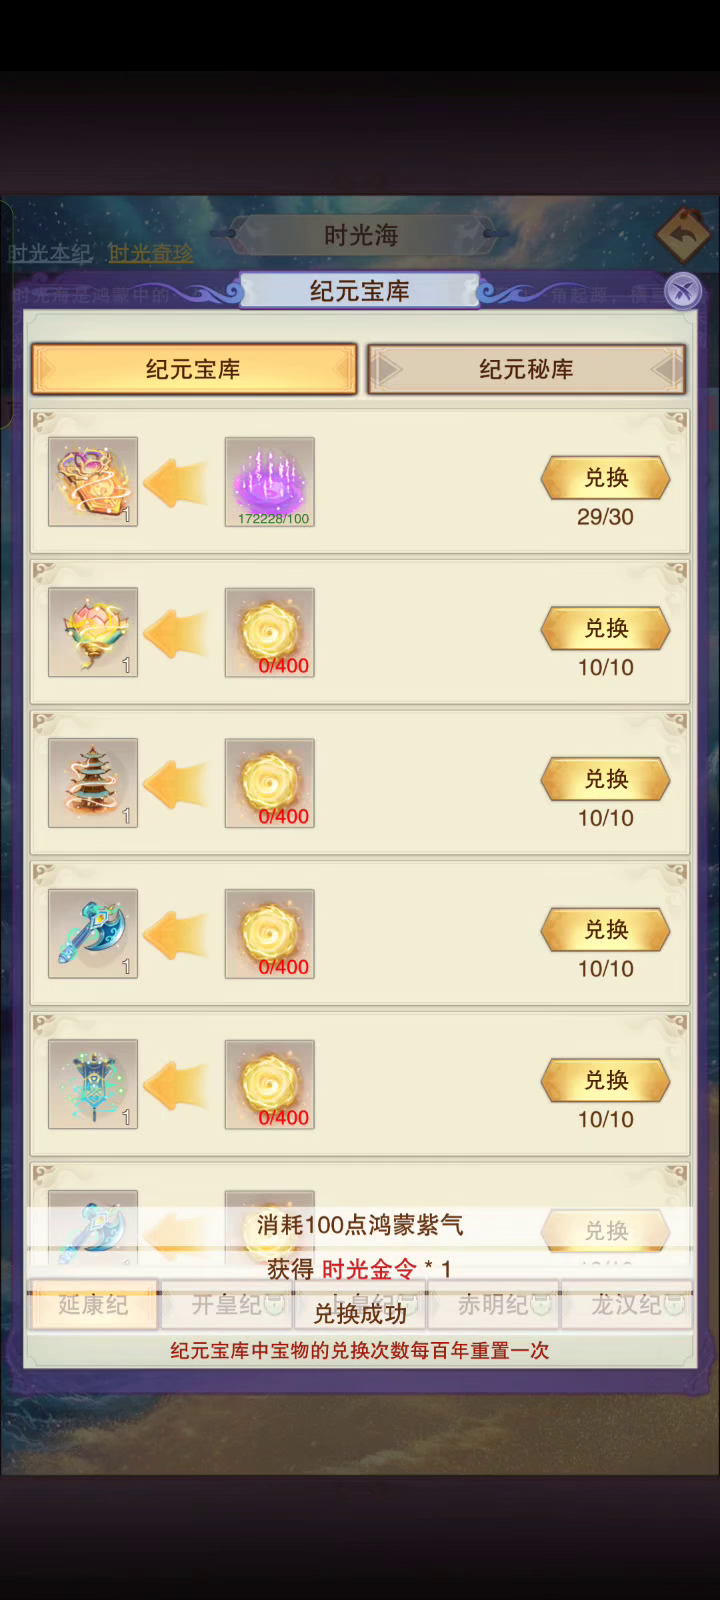Select the banner flag reward icon

pos(93,1085)
